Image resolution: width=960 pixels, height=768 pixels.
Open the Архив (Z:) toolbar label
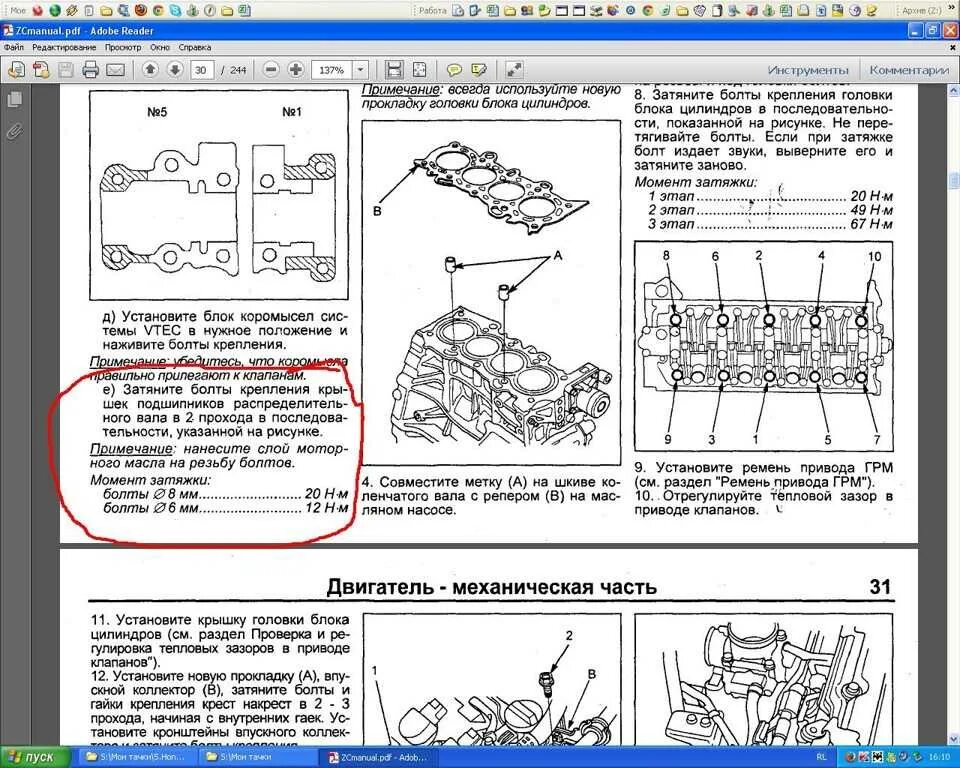(921, 10)
